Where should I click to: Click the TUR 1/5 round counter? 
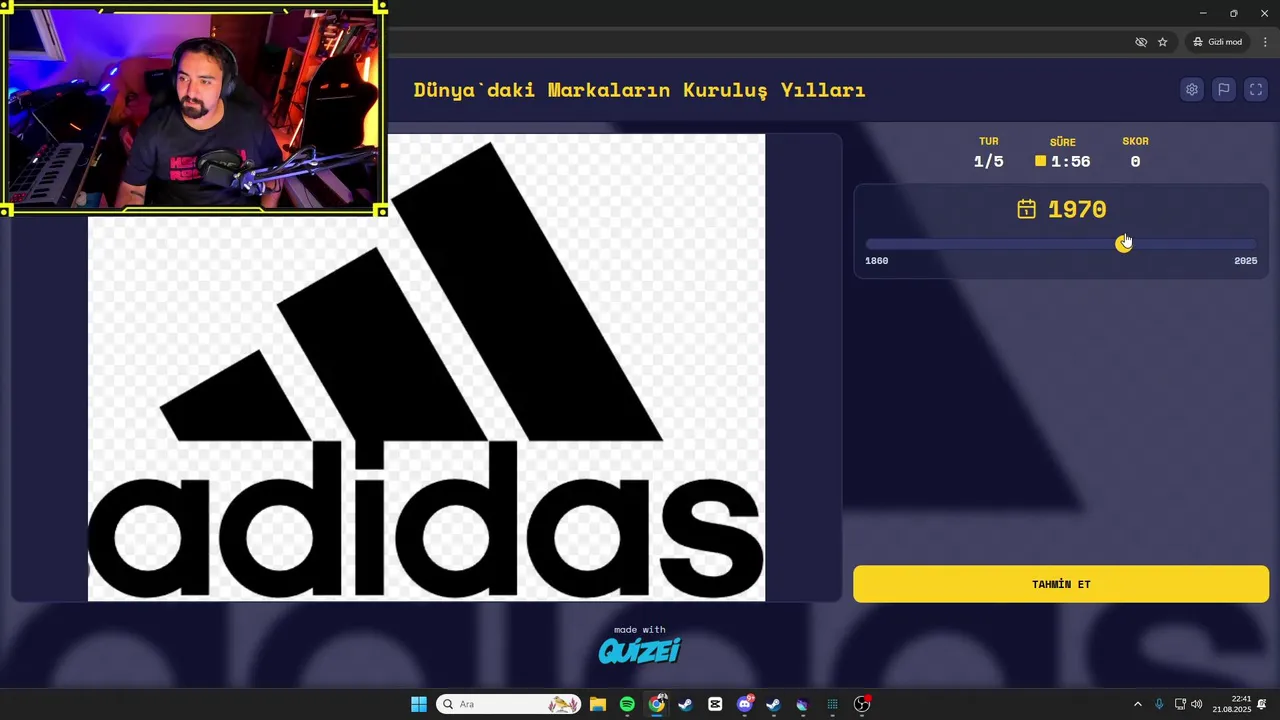click(x=989, y=153)
